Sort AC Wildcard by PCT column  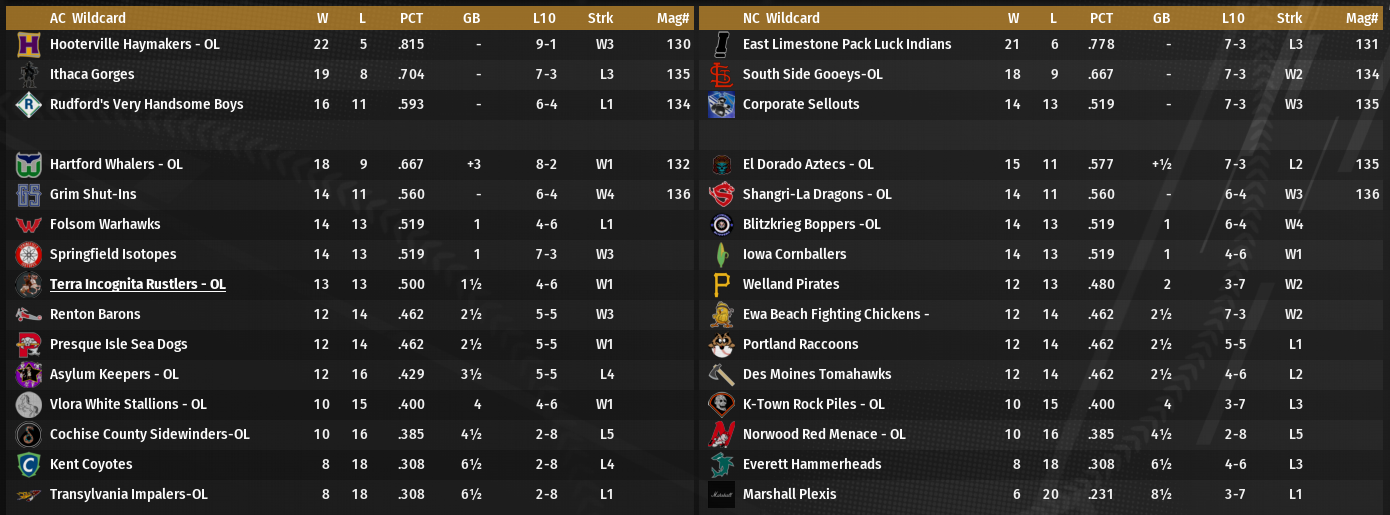pyautogui.click(x=411, y=18)
